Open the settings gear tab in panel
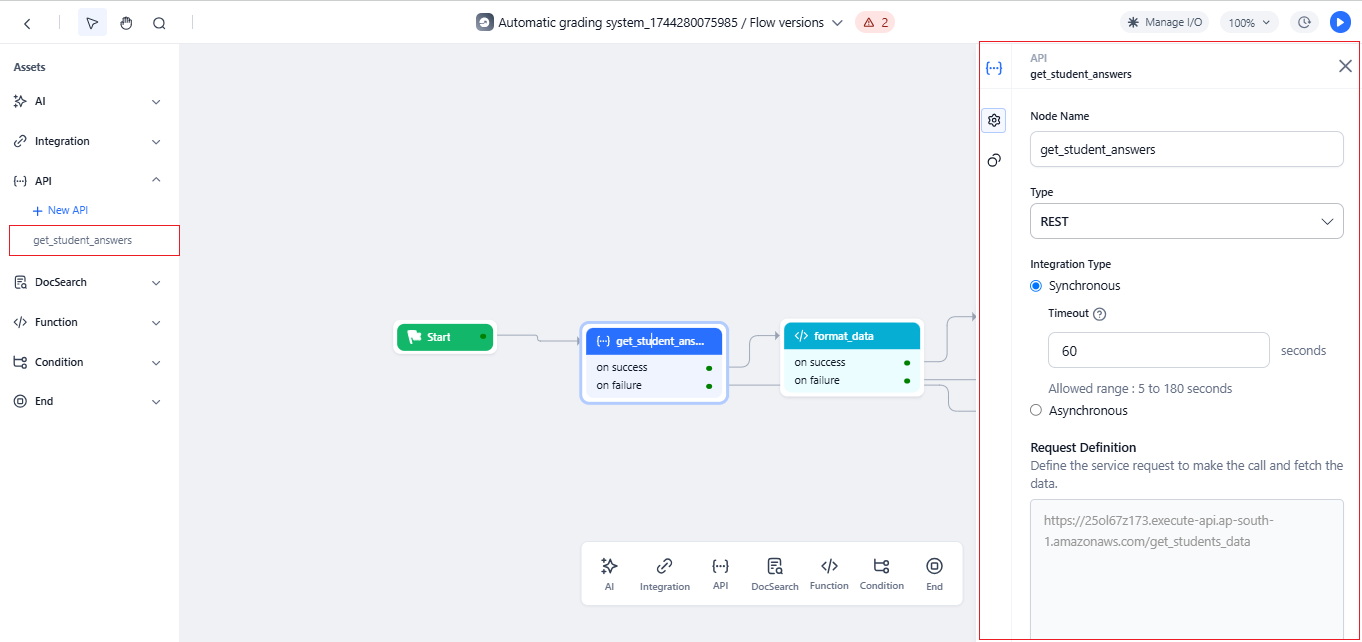Image resolution: width=1362 pixels, height=642 pixels. pos(994,120)
